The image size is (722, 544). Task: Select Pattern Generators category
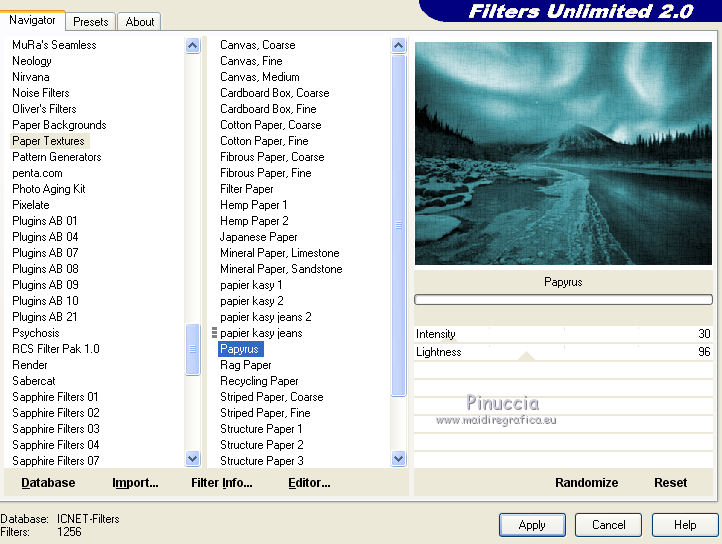pyautogui.click(x=57, y=157)
